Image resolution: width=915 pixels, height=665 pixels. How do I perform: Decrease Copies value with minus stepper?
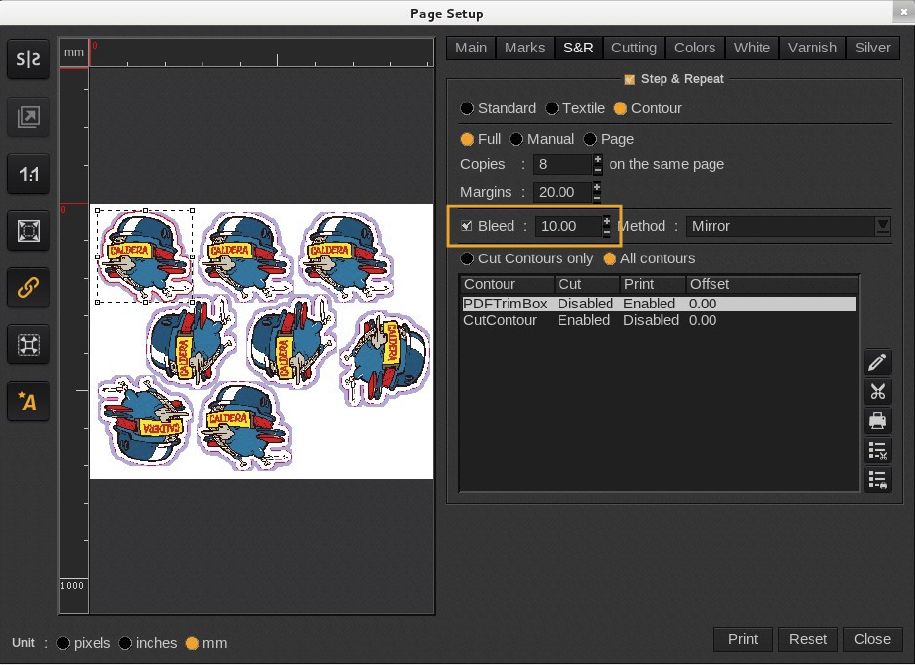click(x=598, y=170)
